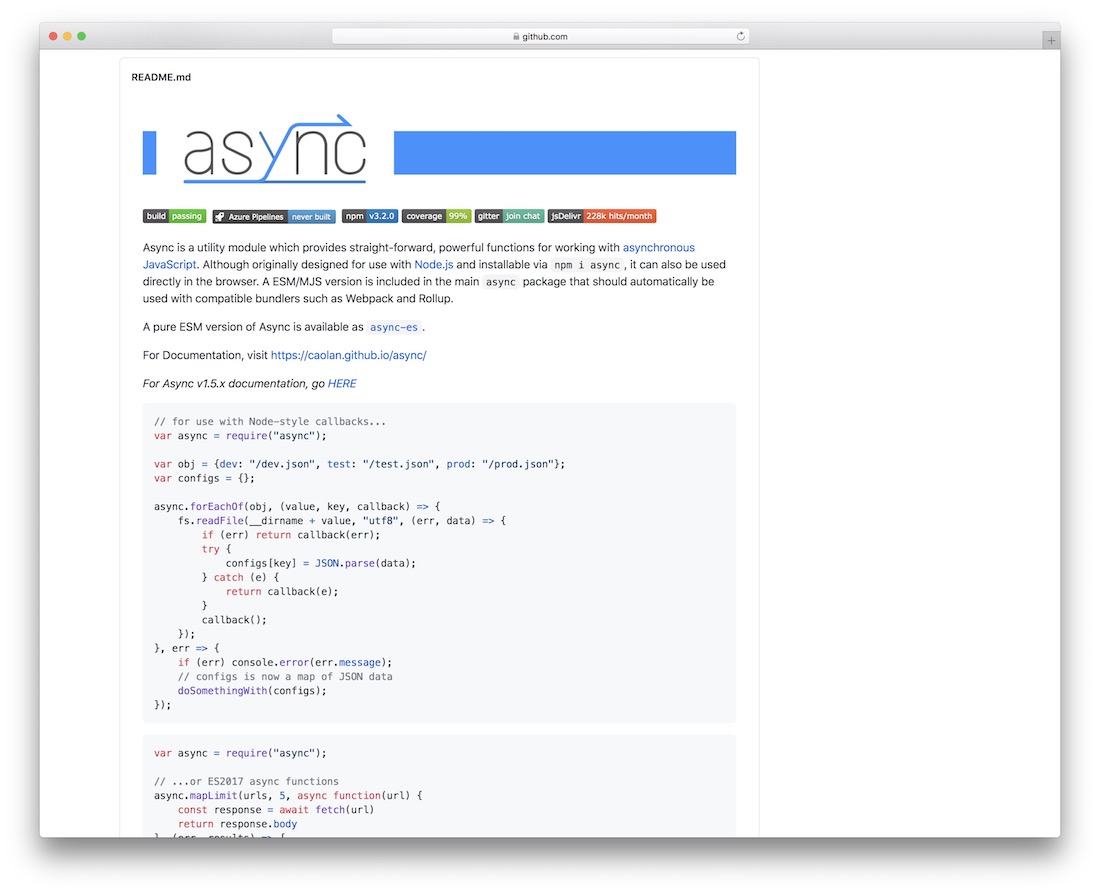
Task: Open a new browser tab with plus button
Action: [x=1050, y=41]
